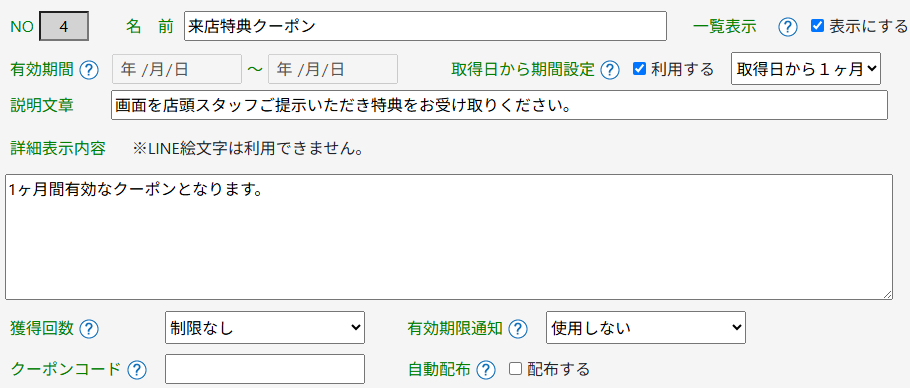The width and height of the screenshot is (910, 388).
Task: Select the end date field of 有効期間
Action: coord(333,69)
